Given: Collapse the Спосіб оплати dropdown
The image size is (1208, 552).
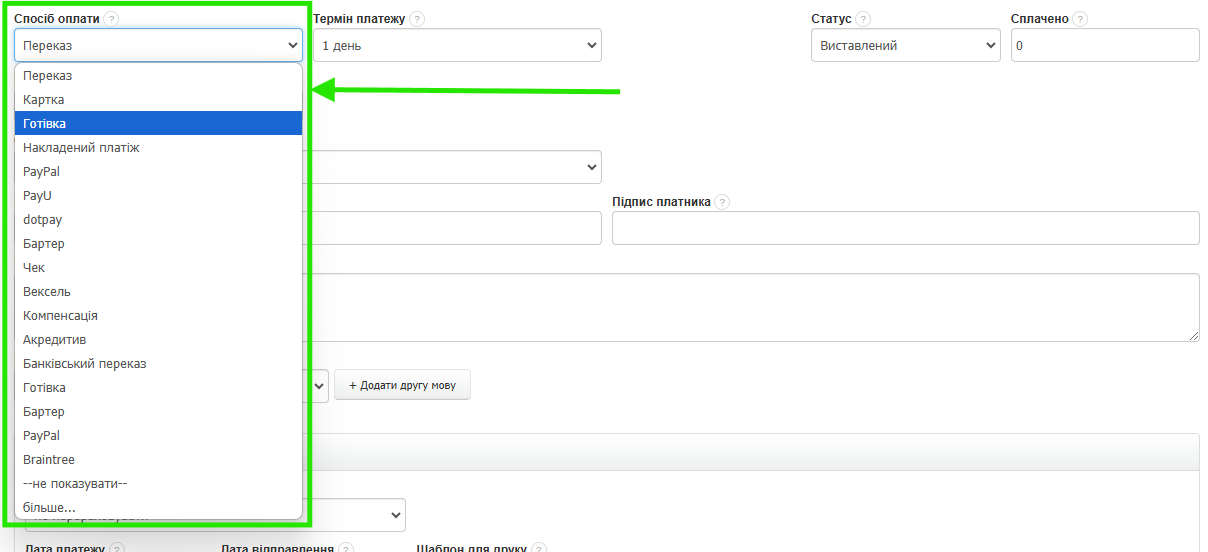Looking at the screenshot, I should click(158, 45).
